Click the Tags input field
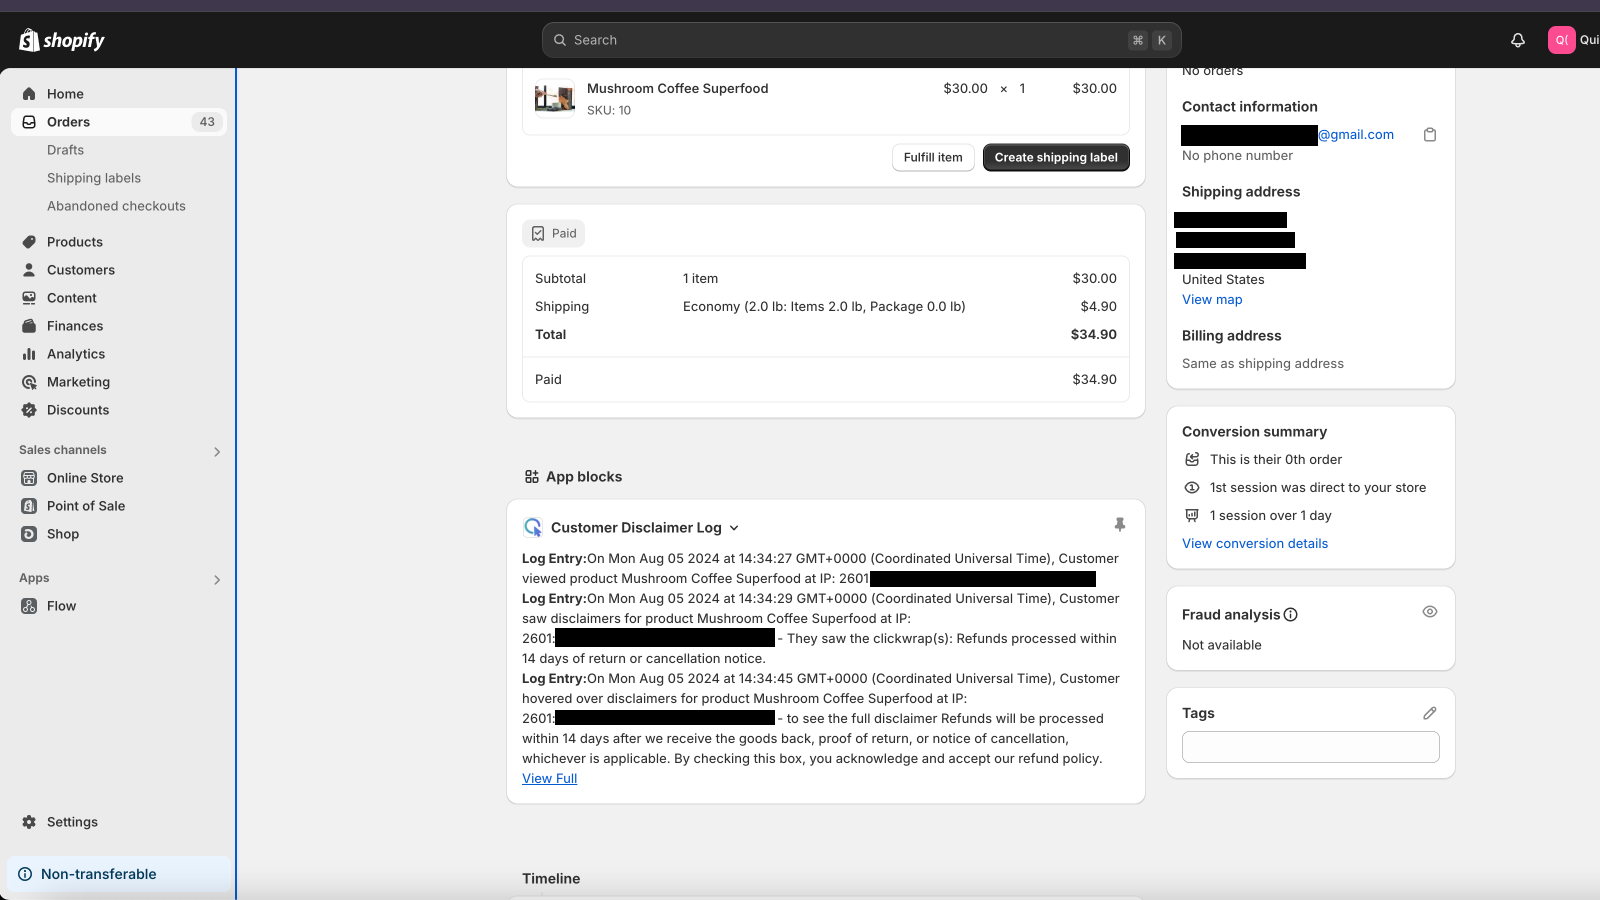 [x=1310, y=747]
